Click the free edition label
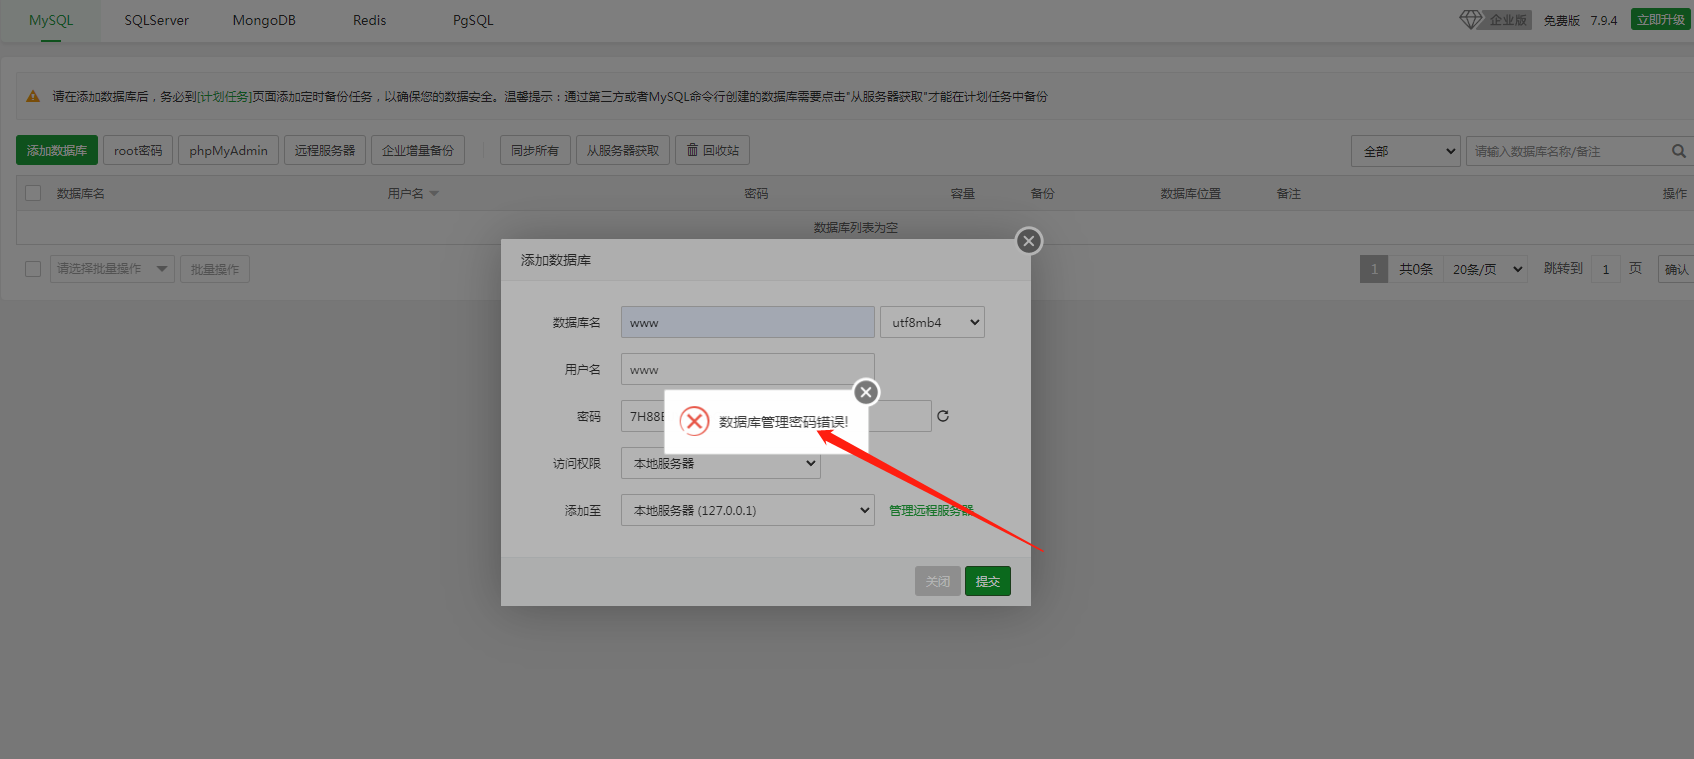This screenshot has width=1694, height=759. (1561, 20)
